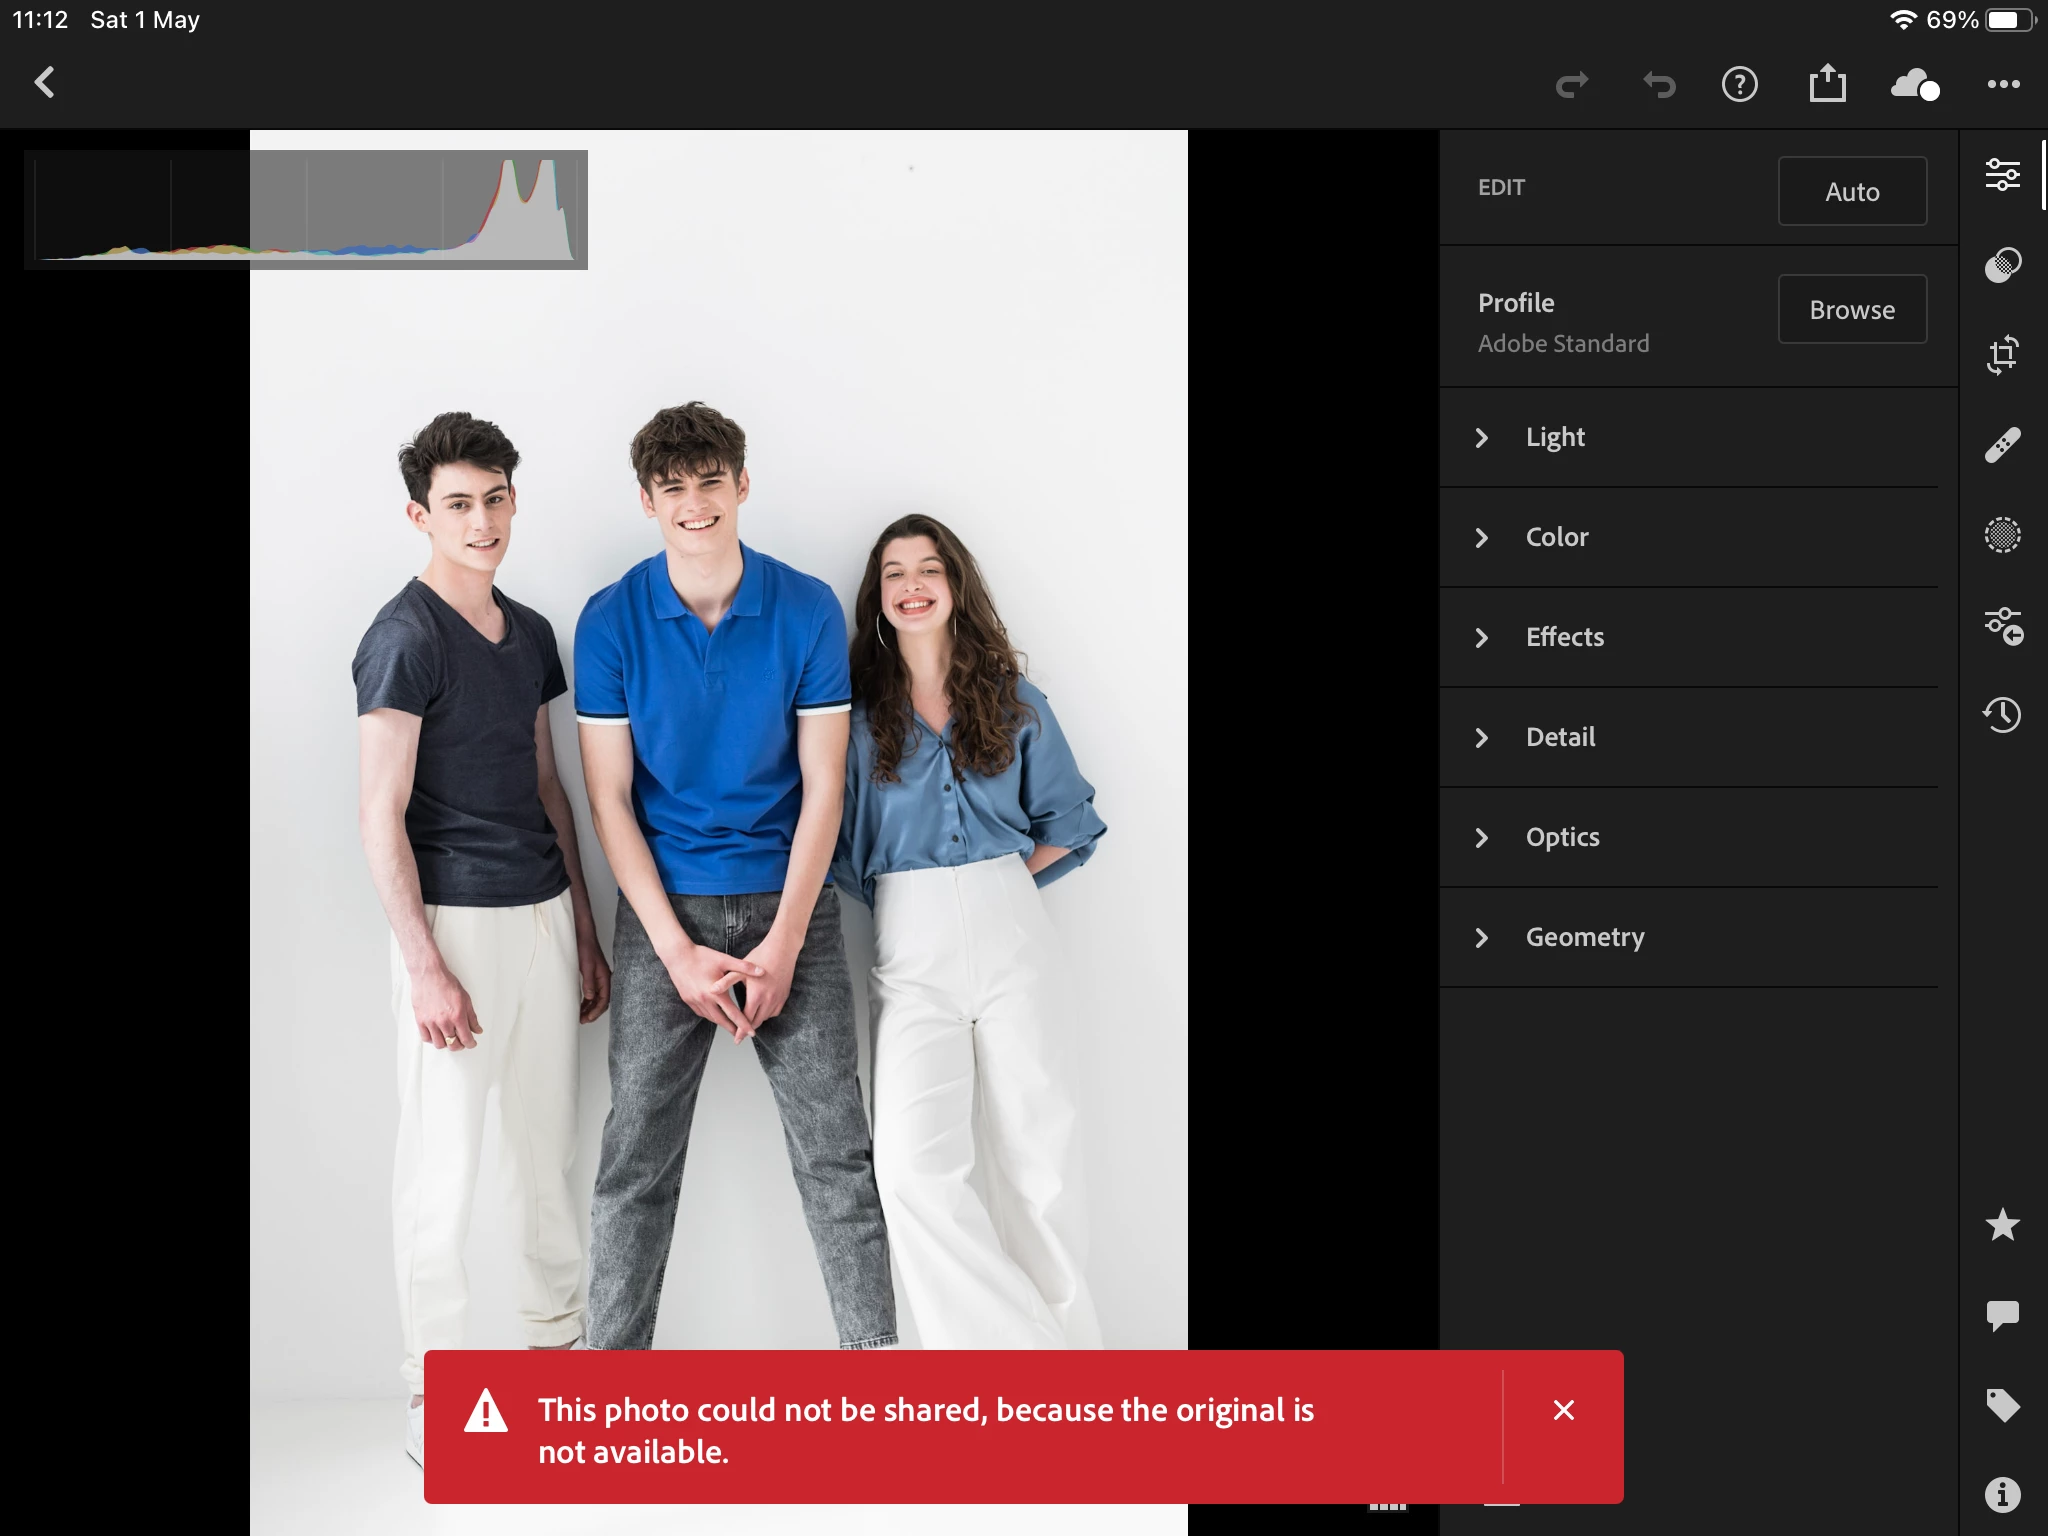Image resolution: width=2048 pixels, height=1536 pixels.
Task: Open the keywords tag icon
Action: (x=2002, y=1405)
